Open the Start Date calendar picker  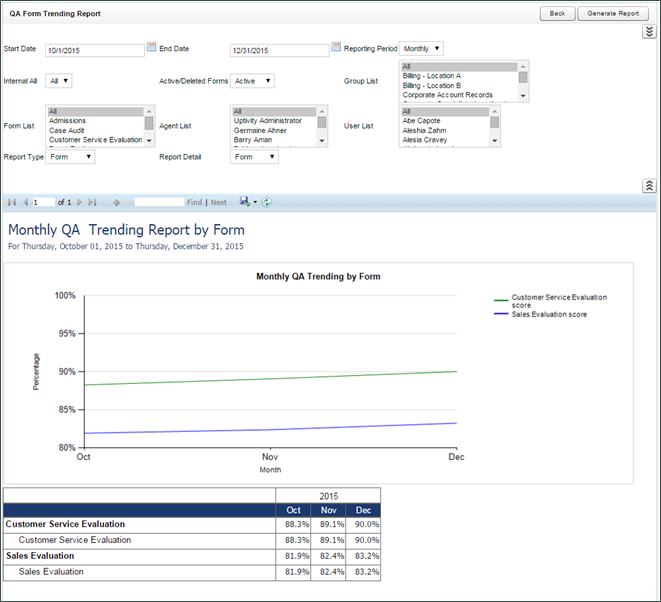pos(151,47)
